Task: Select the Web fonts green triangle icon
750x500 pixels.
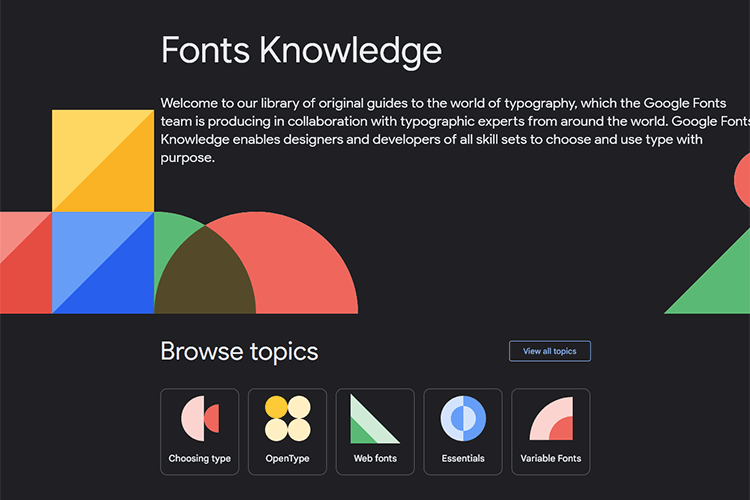Action: click(x=374, y=418)
